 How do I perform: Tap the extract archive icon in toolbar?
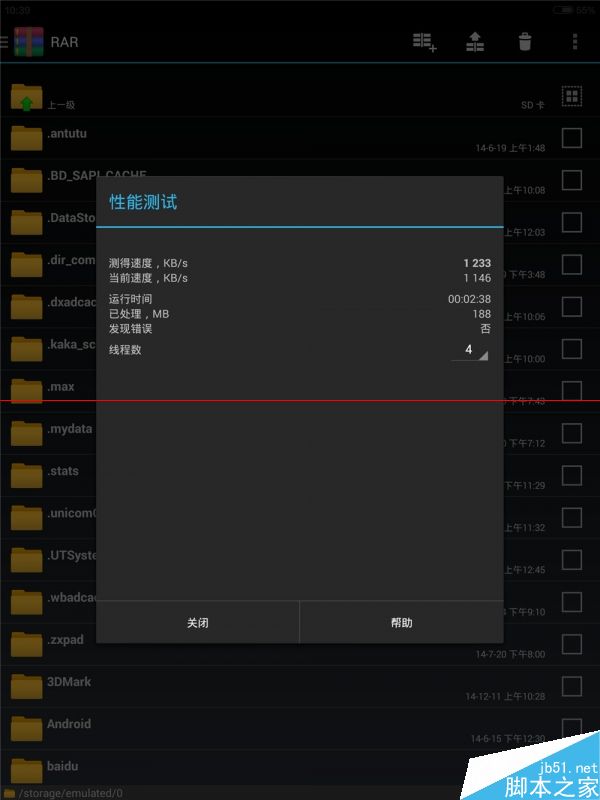(x=475, y=42)
